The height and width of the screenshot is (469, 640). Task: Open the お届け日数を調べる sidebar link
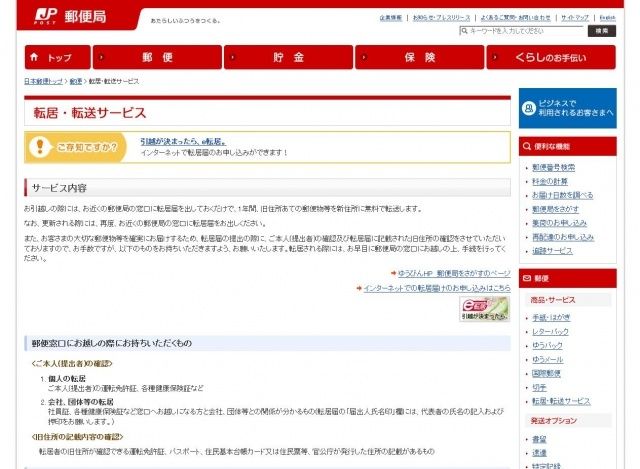click(562, 195)
